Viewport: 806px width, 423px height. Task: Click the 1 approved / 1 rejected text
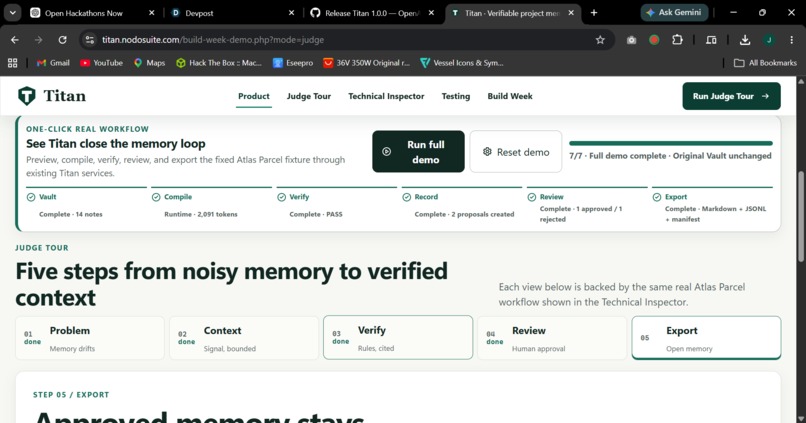click(581, 214)
